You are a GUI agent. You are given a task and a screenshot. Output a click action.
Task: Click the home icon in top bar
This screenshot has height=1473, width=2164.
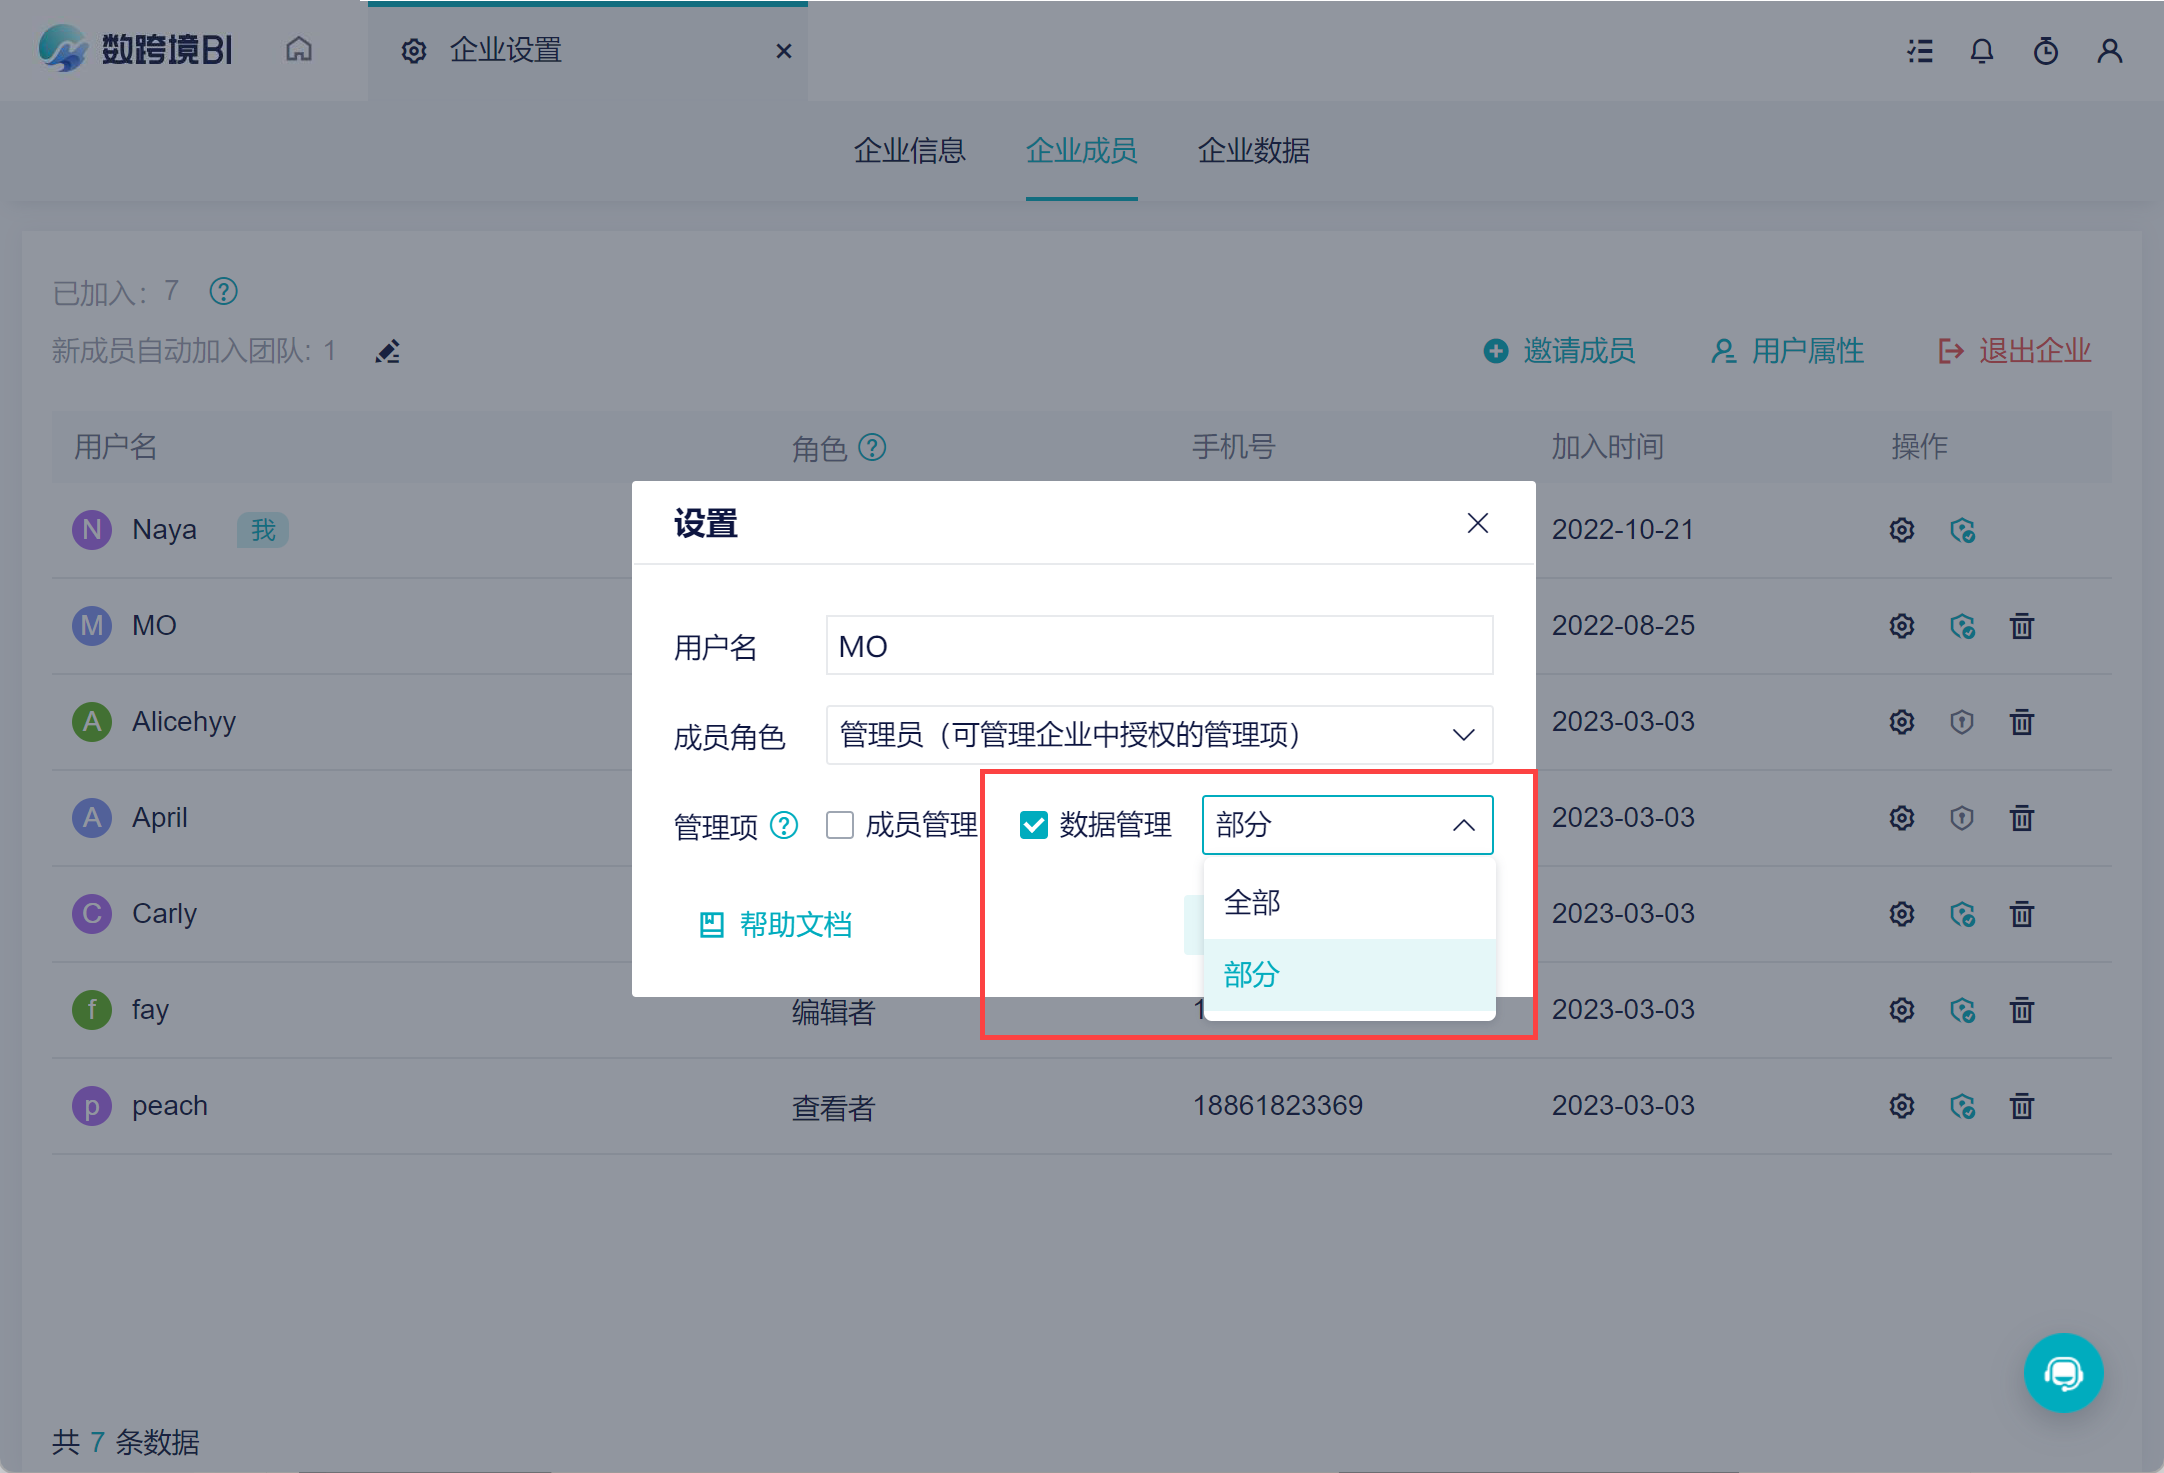click(299, 49)
